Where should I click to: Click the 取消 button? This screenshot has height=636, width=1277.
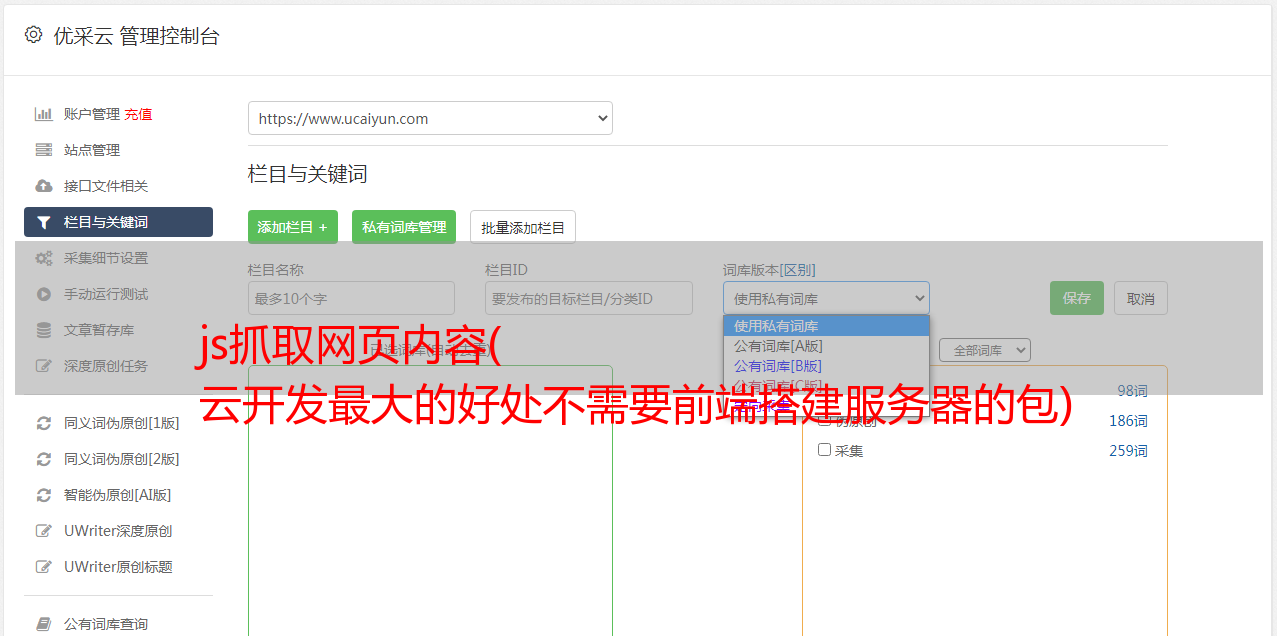(1141, 298)
